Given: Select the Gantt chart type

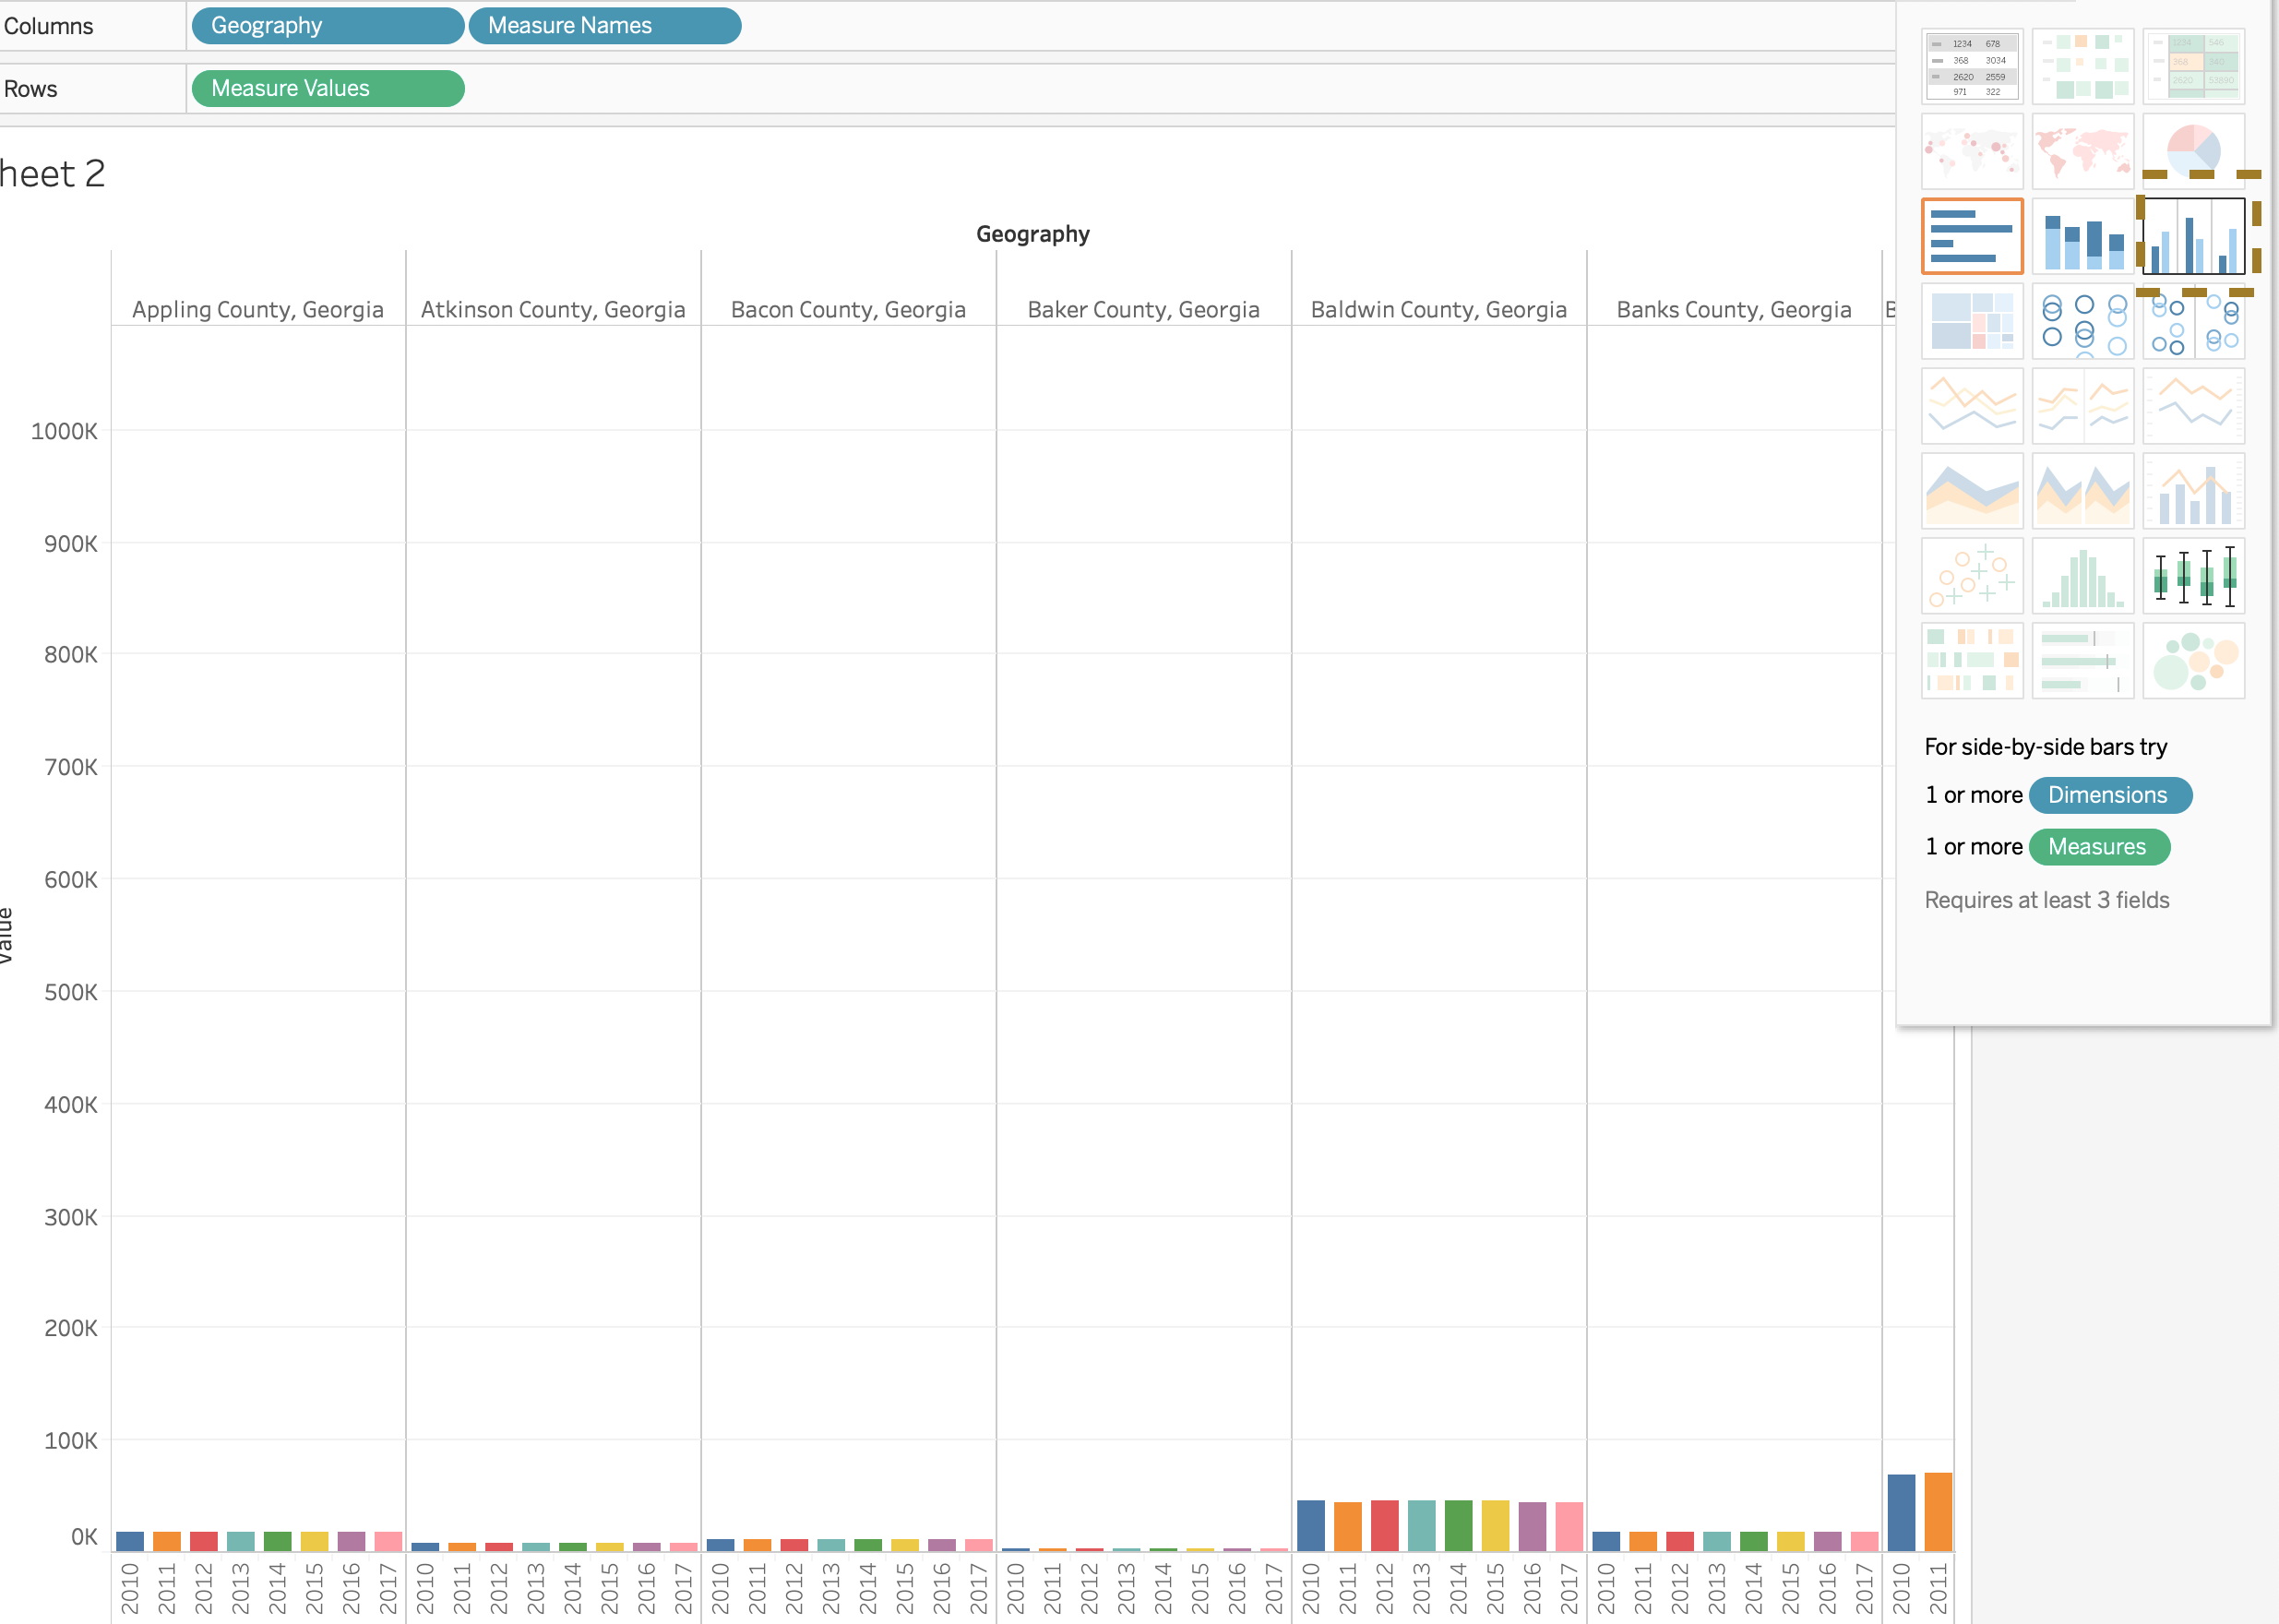Looking at the screenshot, I should (x=1972, y=660).
